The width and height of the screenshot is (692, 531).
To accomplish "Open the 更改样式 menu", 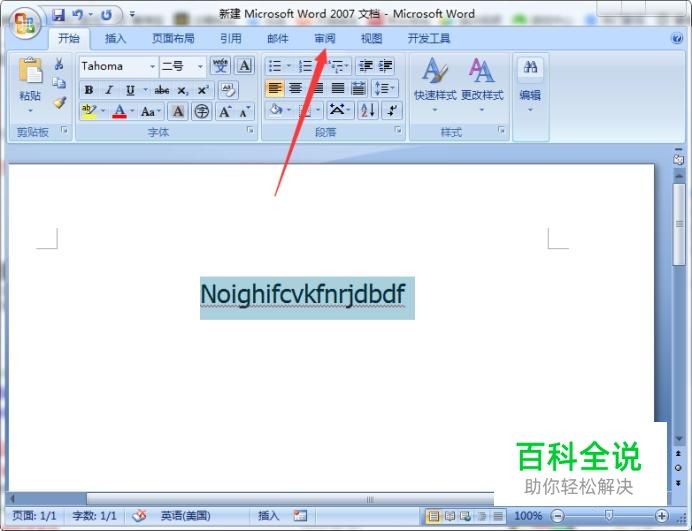I will coord(482,84).
